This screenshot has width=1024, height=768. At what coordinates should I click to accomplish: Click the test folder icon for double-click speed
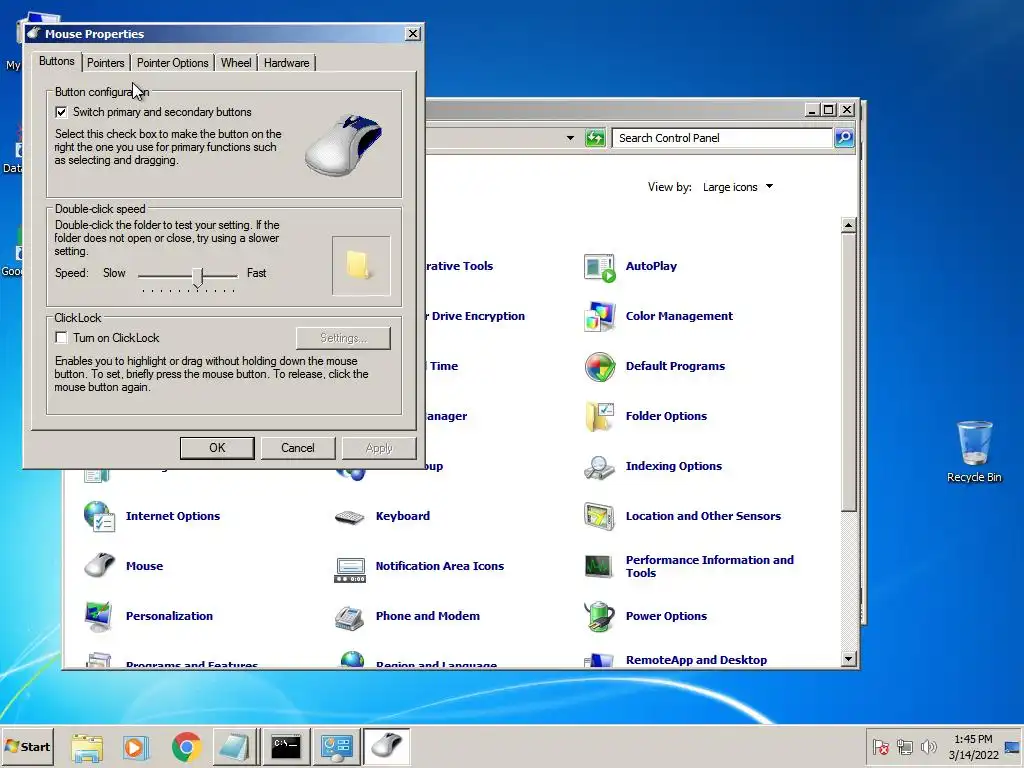360,266
